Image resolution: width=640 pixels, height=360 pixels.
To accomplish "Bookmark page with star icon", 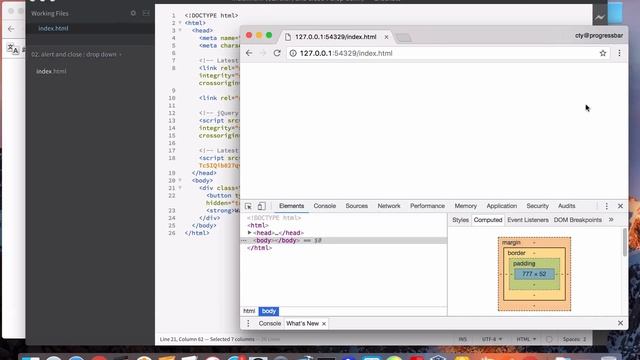I will (x=602, y=53).
